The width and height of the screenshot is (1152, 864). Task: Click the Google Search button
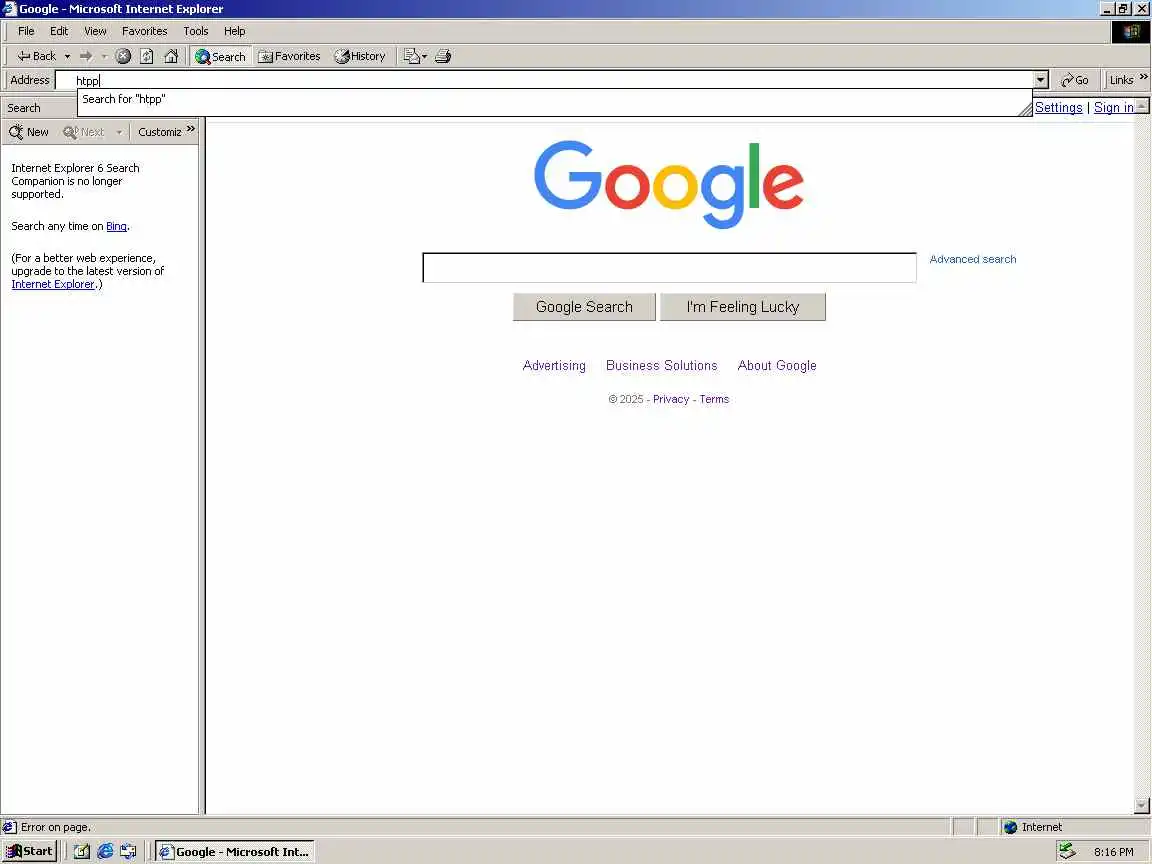tap(584, 307)
